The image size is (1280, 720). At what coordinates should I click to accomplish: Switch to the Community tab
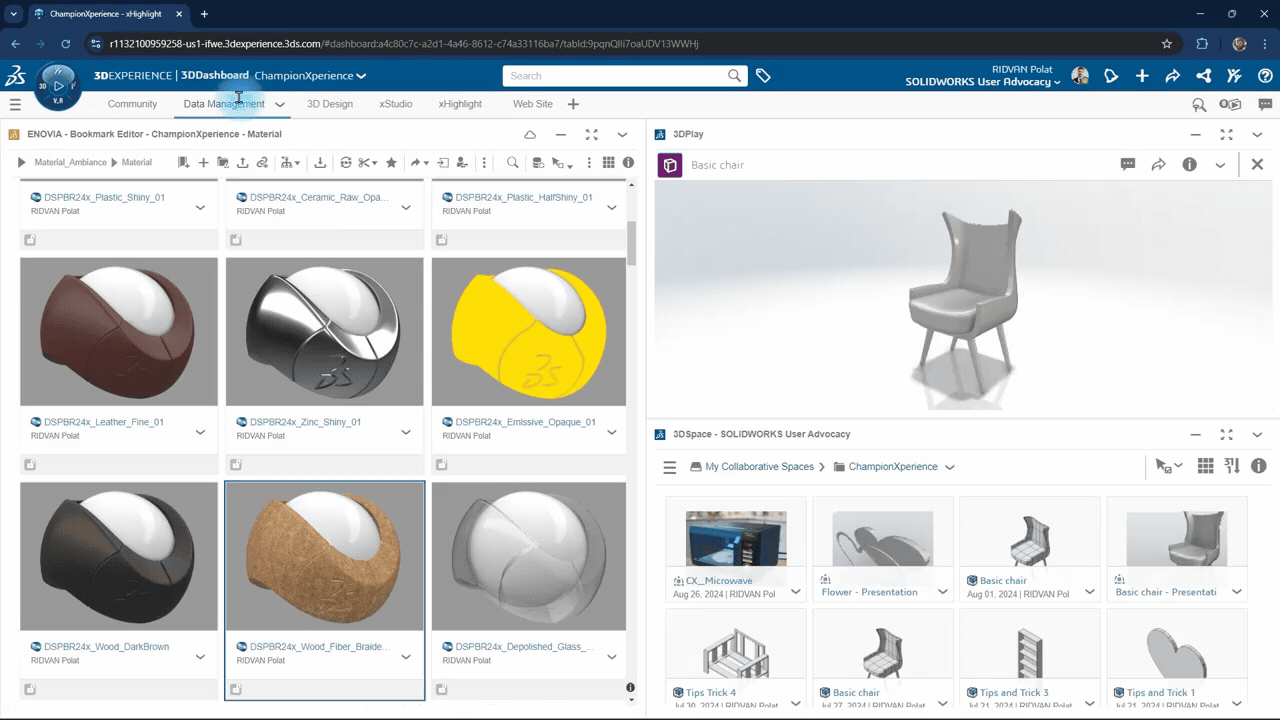(x=132, y=104)
